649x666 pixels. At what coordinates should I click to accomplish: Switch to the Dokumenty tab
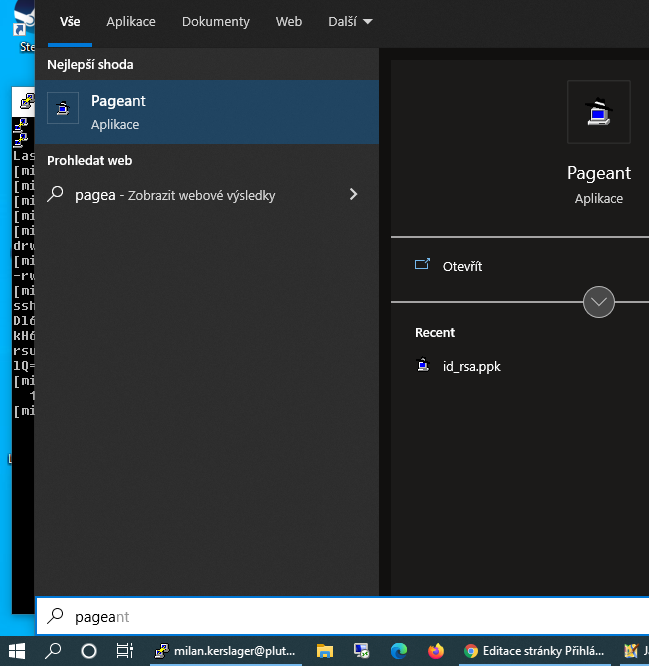216,22
